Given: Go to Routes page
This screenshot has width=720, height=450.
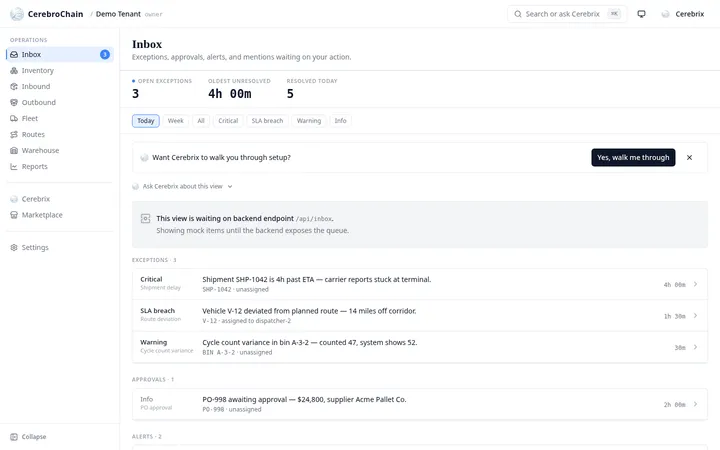Looking at the screenshot, I should point(60,135).
